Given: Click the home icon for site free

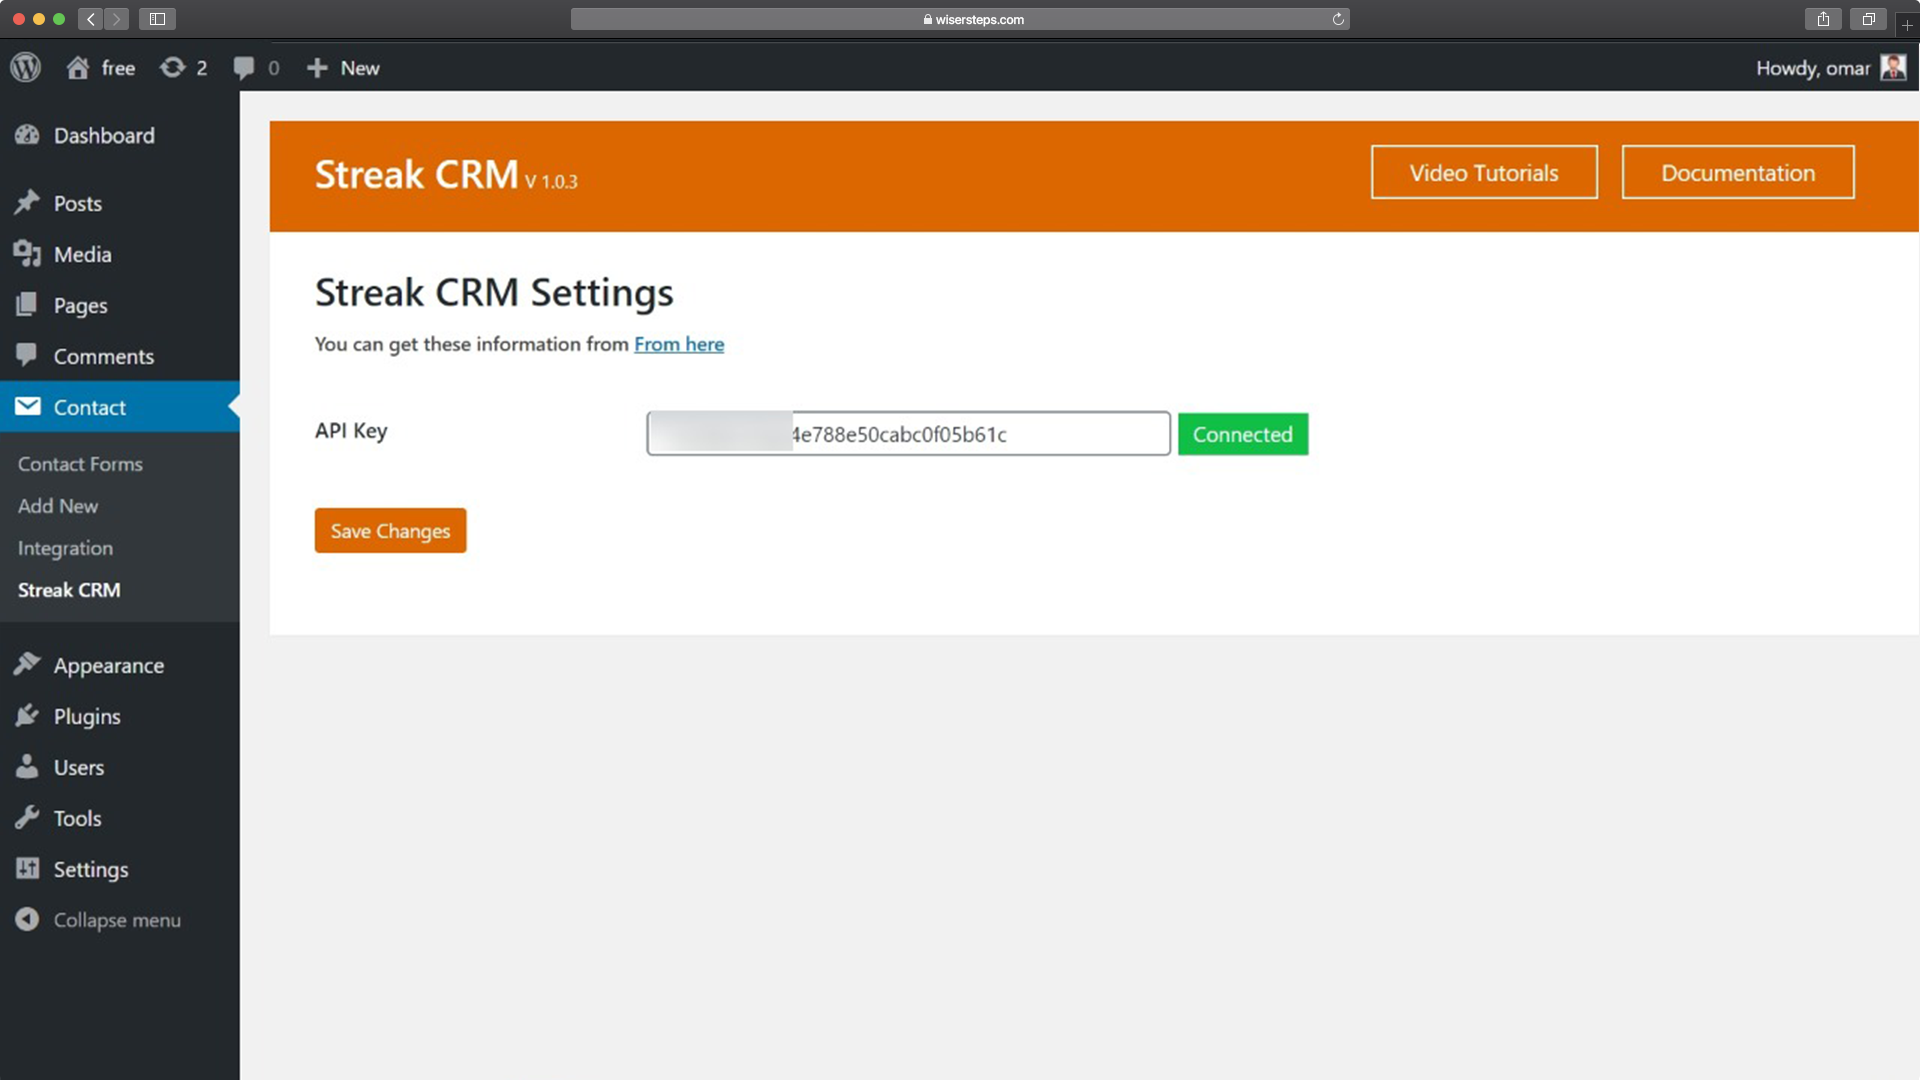Looking at the screenshot, I should tap(77, 68).
